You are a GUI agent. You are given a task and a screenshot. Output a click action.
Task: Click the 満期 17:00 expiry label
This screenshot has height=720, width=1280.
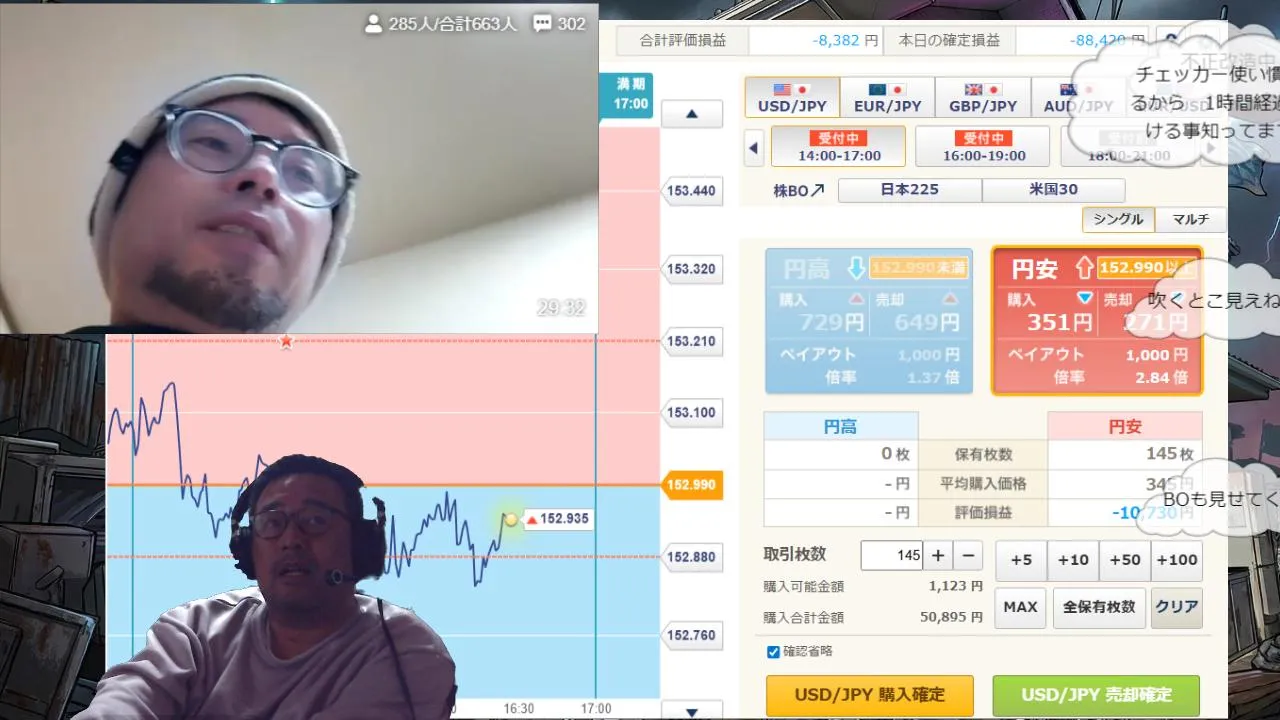click(630, 96)
